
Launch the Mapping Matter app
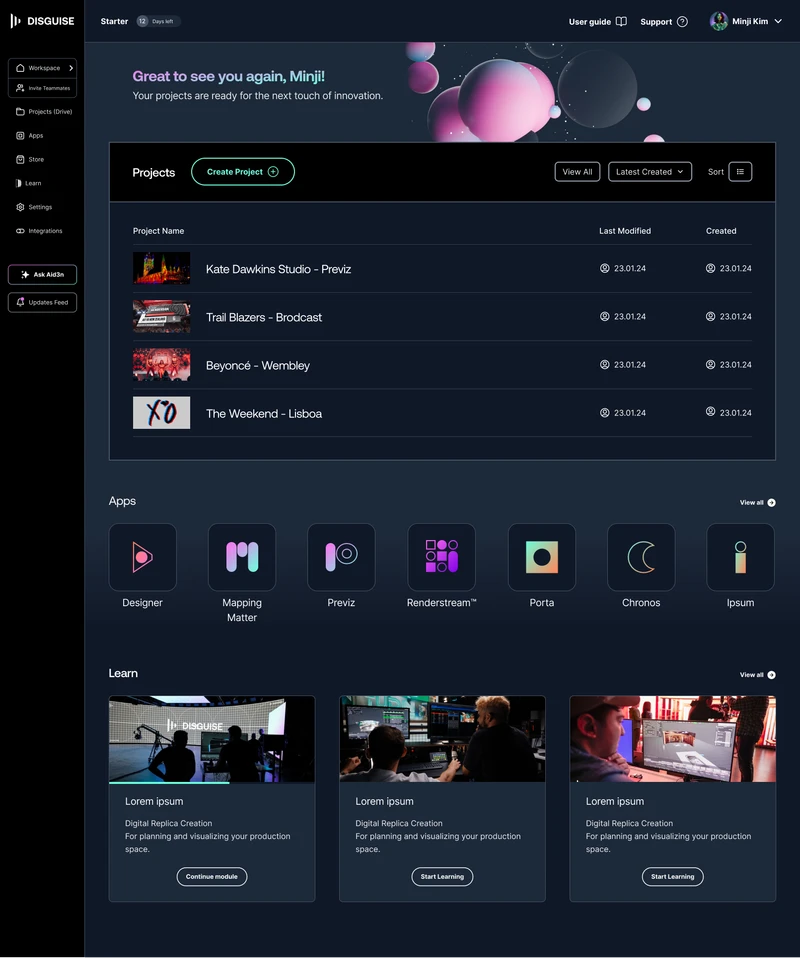point(242,557)
